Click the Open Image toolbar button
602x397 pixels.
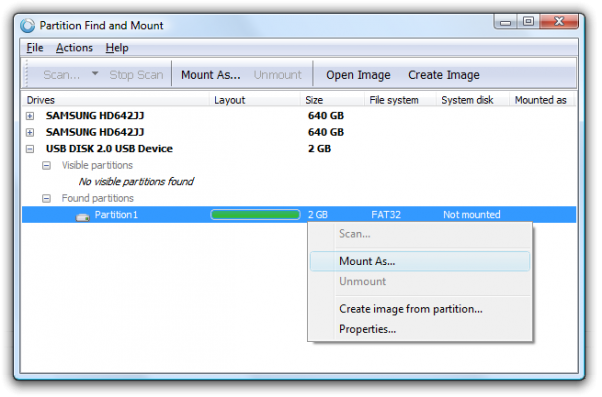click(358, 75)
